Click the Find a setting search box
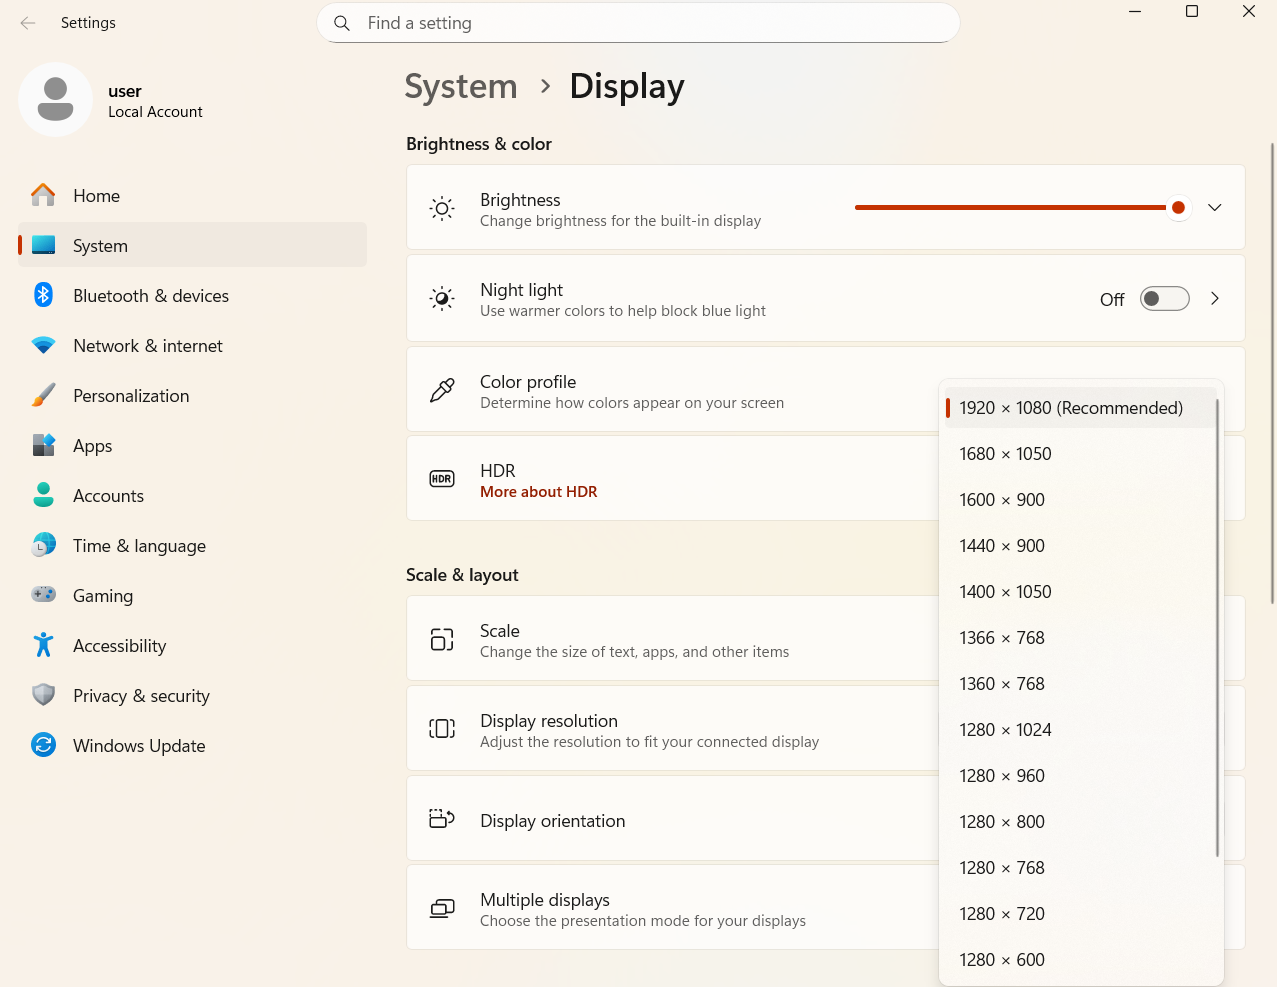 point(638,23)
